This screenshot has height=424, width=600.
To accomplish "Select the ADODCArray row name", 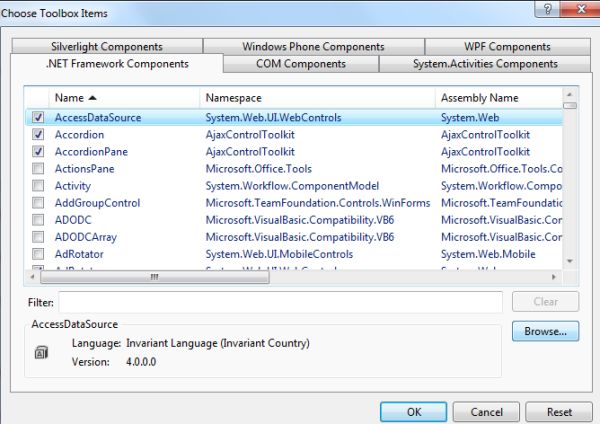I will pyautogui.click(x=86, y=237).
